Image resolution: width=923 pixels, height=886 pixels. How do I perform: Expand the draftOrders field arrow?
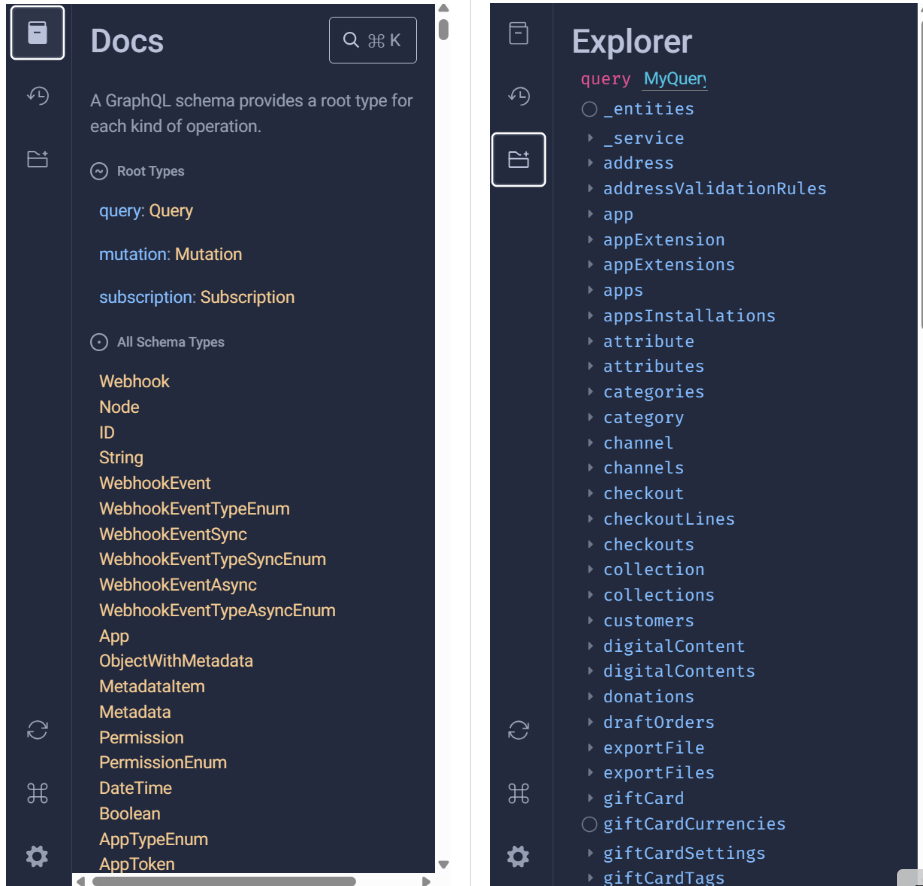591,722
